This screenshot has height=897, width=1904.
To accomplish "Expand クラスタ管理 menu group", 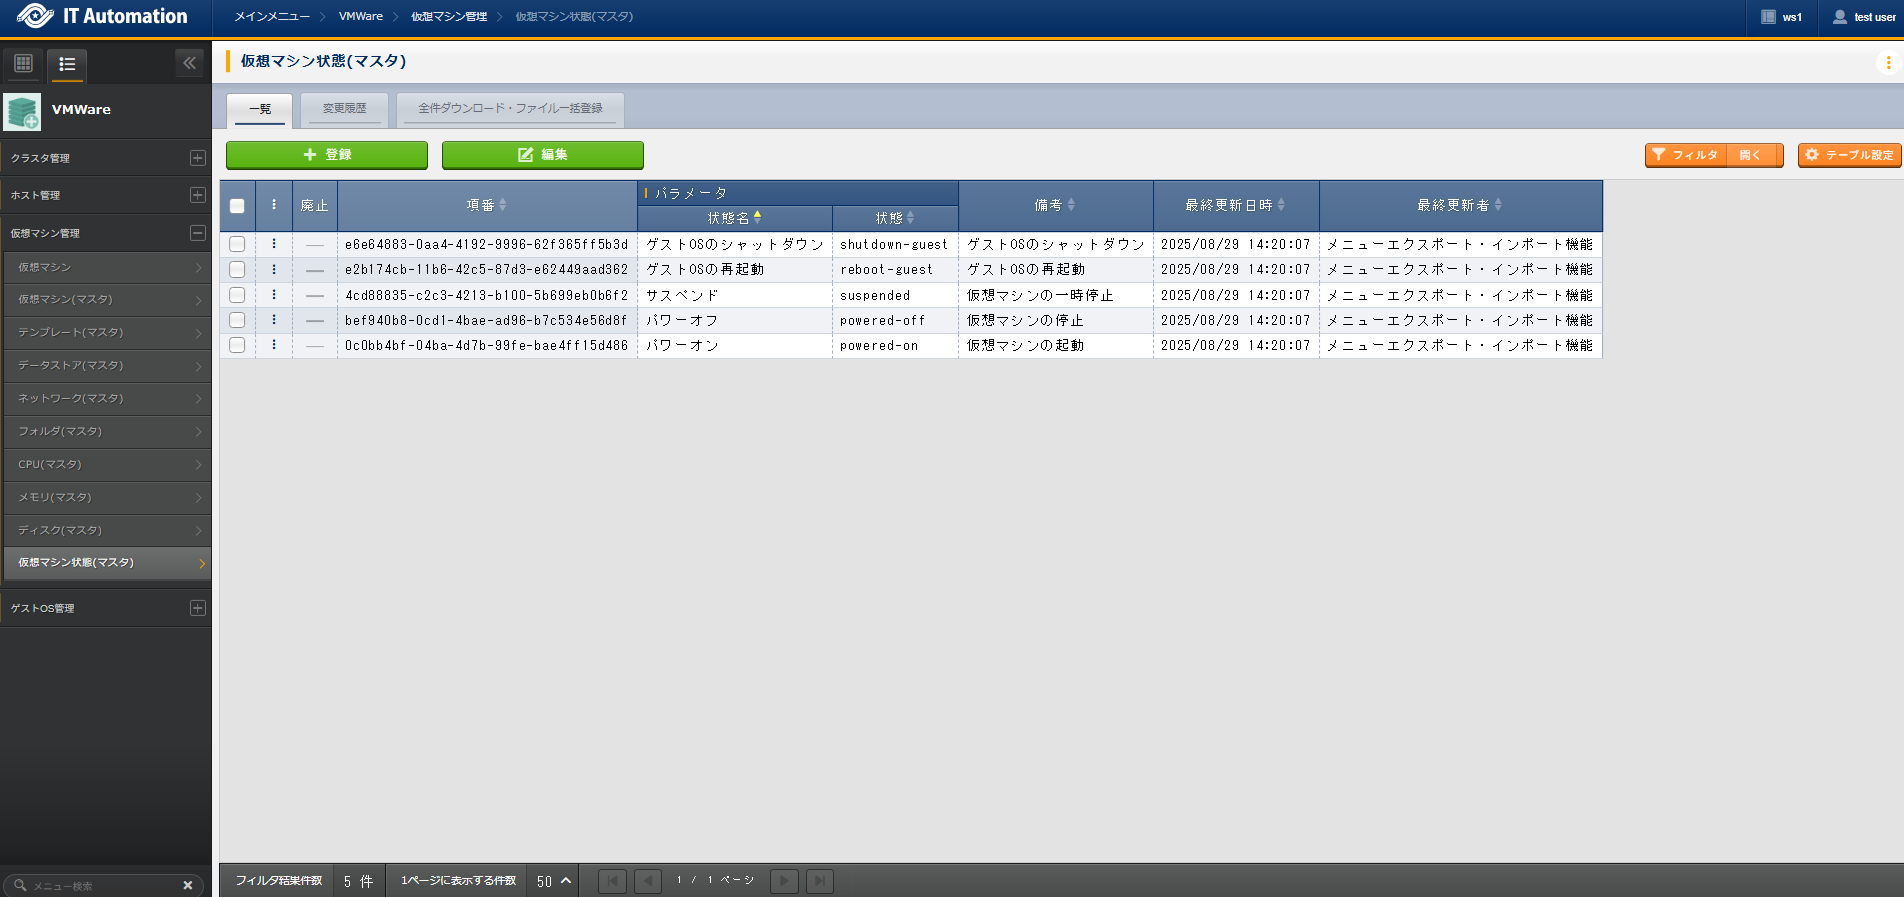I will click(197, 158).
